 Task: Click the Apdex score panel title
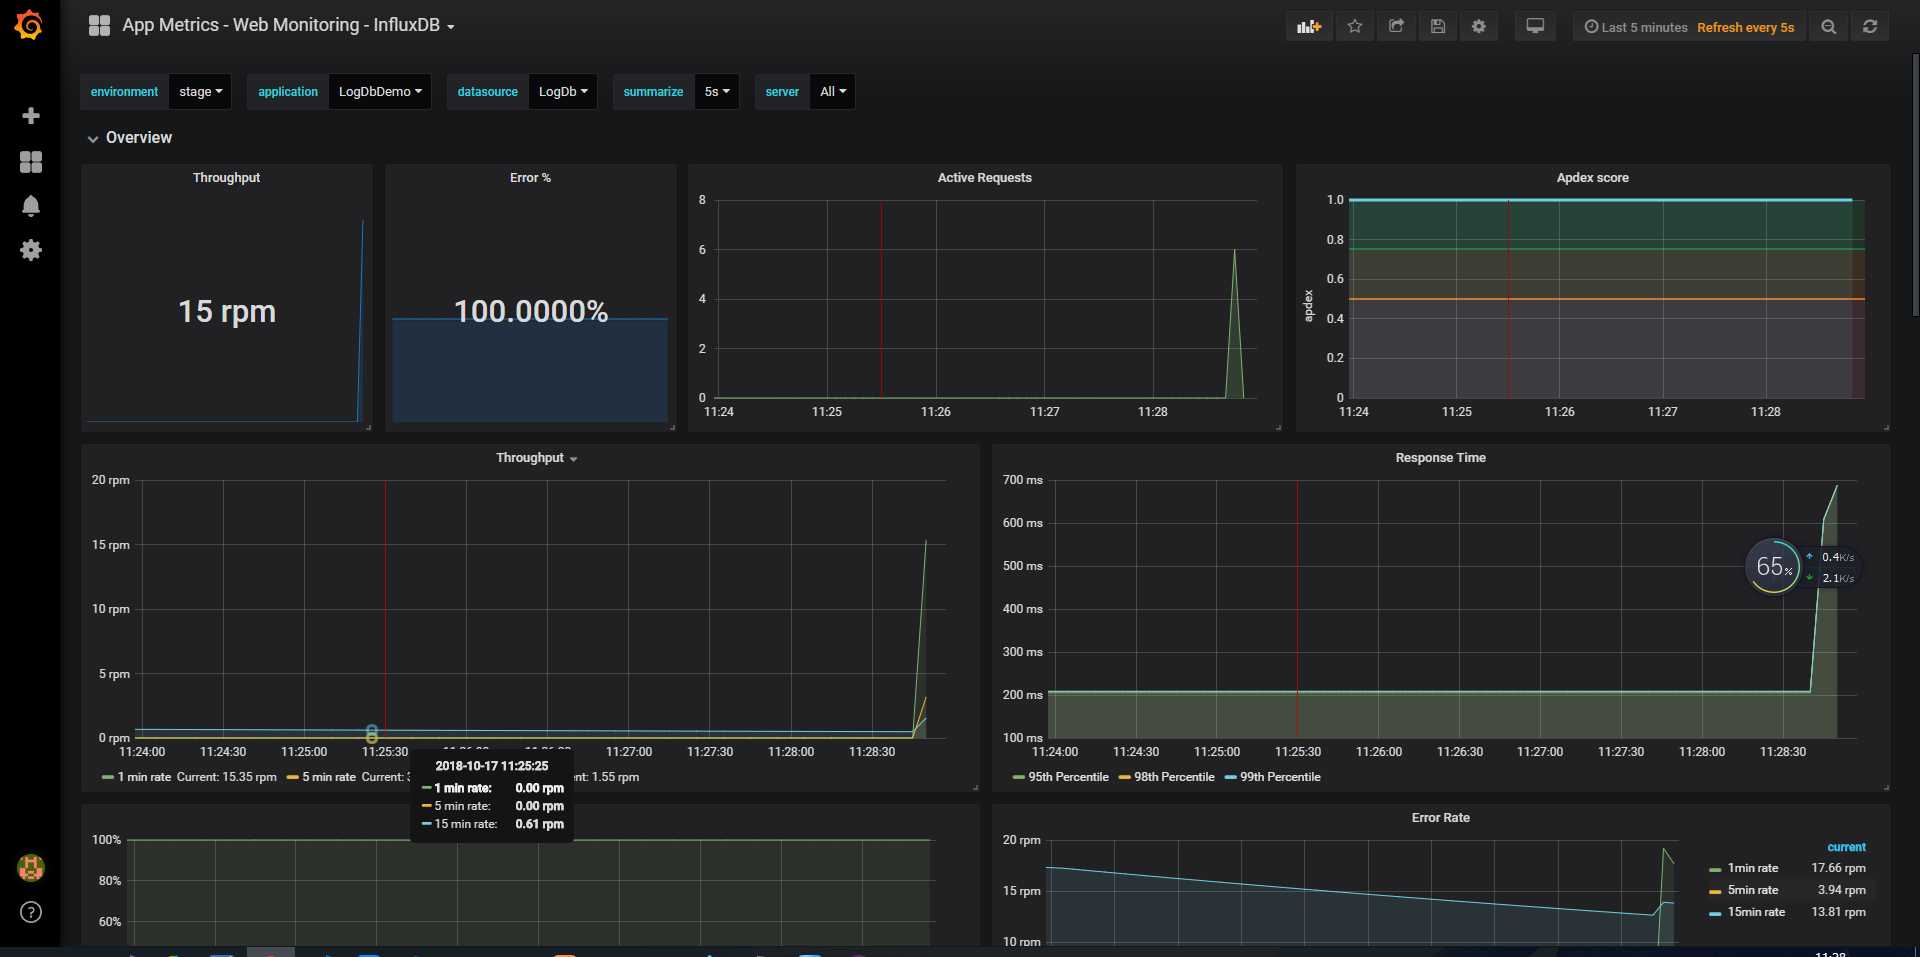(1592, 178)
